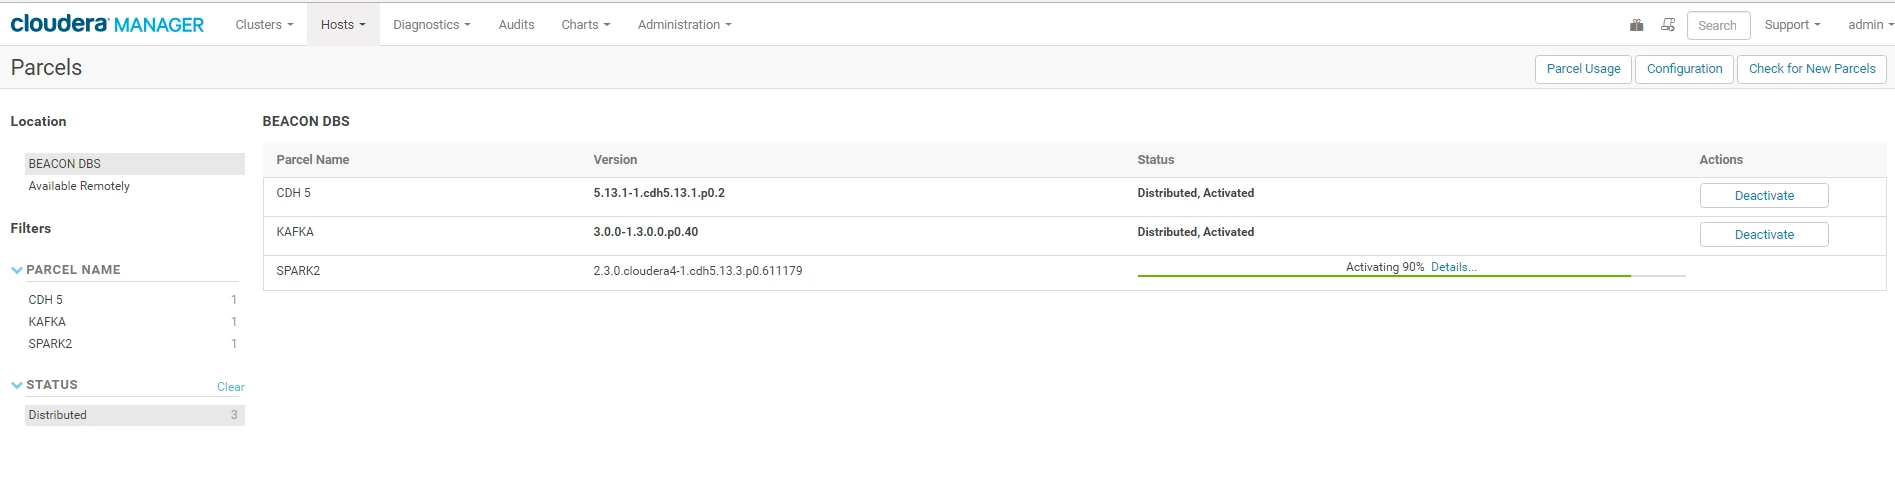The height and width of the screenshot is (477, 1895).
Task: Open the Administration dropdown
Action: point(684,24)
